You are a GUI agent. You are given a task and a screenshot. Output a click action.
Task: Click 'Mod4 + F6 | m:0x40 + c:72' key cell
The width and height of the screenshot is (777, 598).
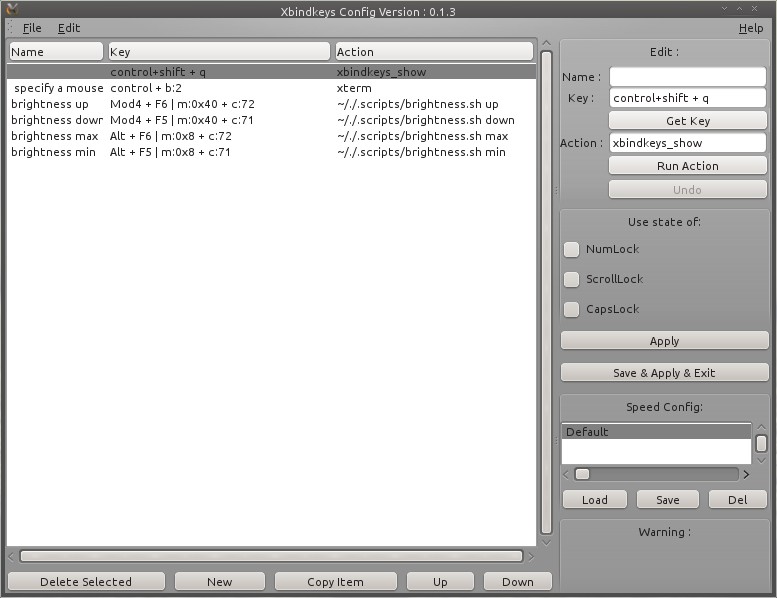[x=182, y=104]
